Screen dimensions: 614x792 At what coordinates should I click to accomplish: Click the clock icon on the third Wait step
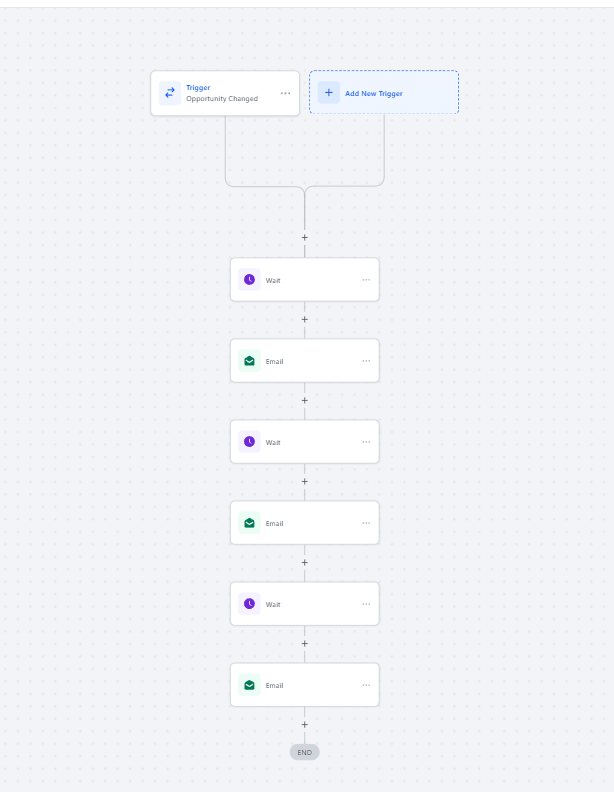[x=249, y=604]
